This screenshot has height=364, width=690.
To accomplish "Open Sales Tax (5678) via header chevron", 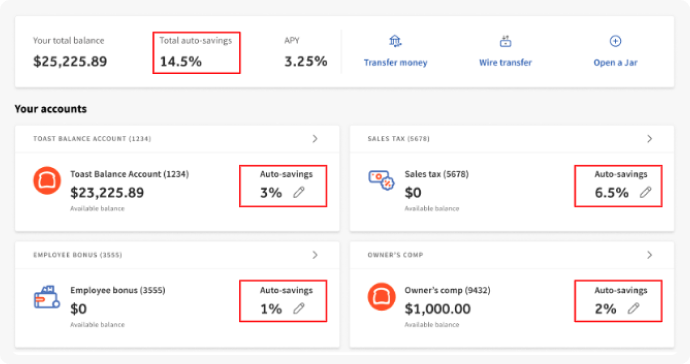I will coord(650,139).
